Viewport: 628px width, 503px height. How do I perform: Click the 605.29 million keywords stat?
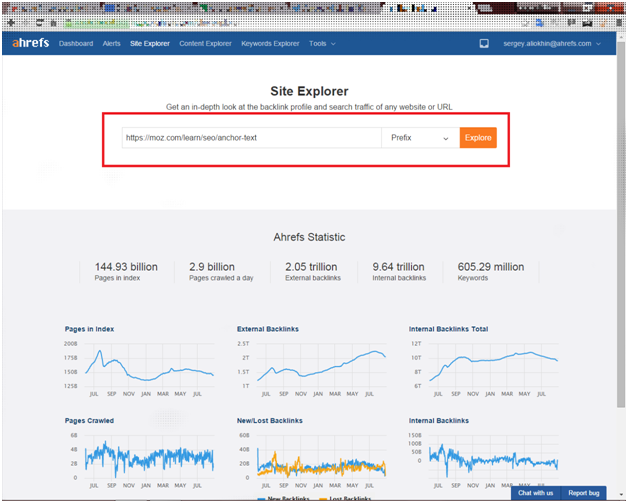click(x=491, y=272)
